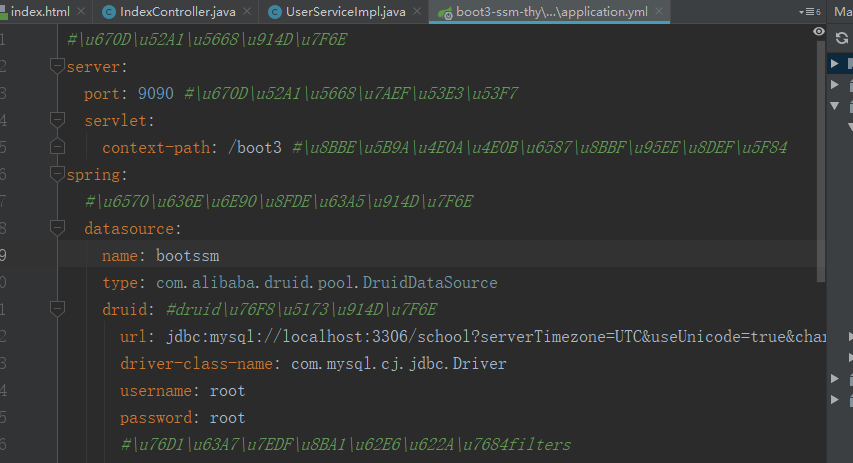
Task: Click the context-path fold end marker
Action: 57,147
